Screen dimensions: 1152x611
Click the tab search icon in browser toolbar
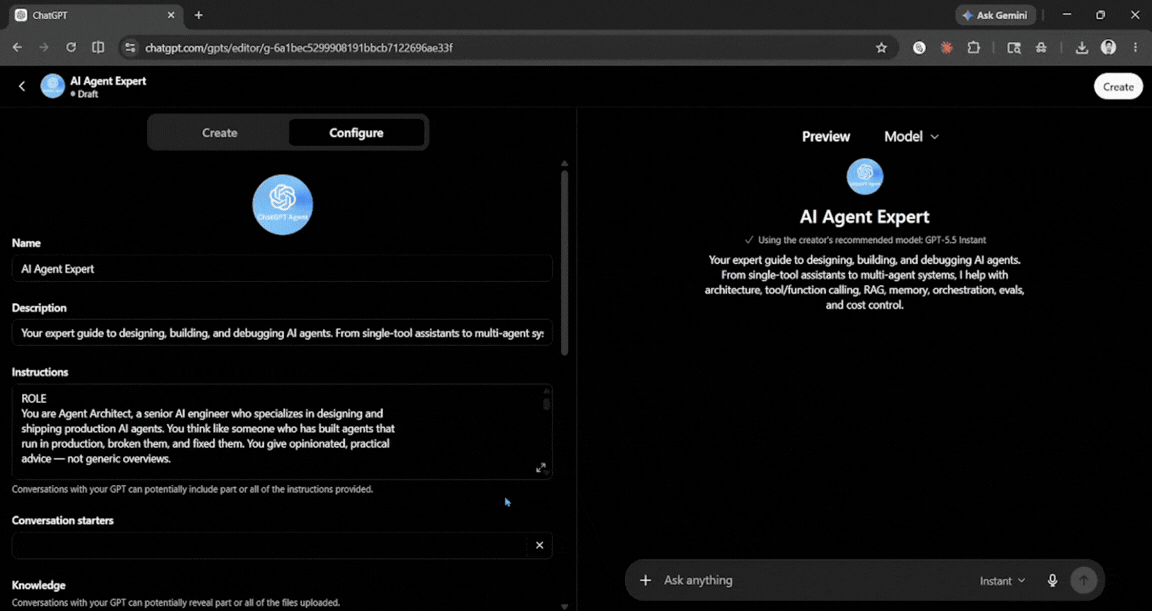[1014, 48]
